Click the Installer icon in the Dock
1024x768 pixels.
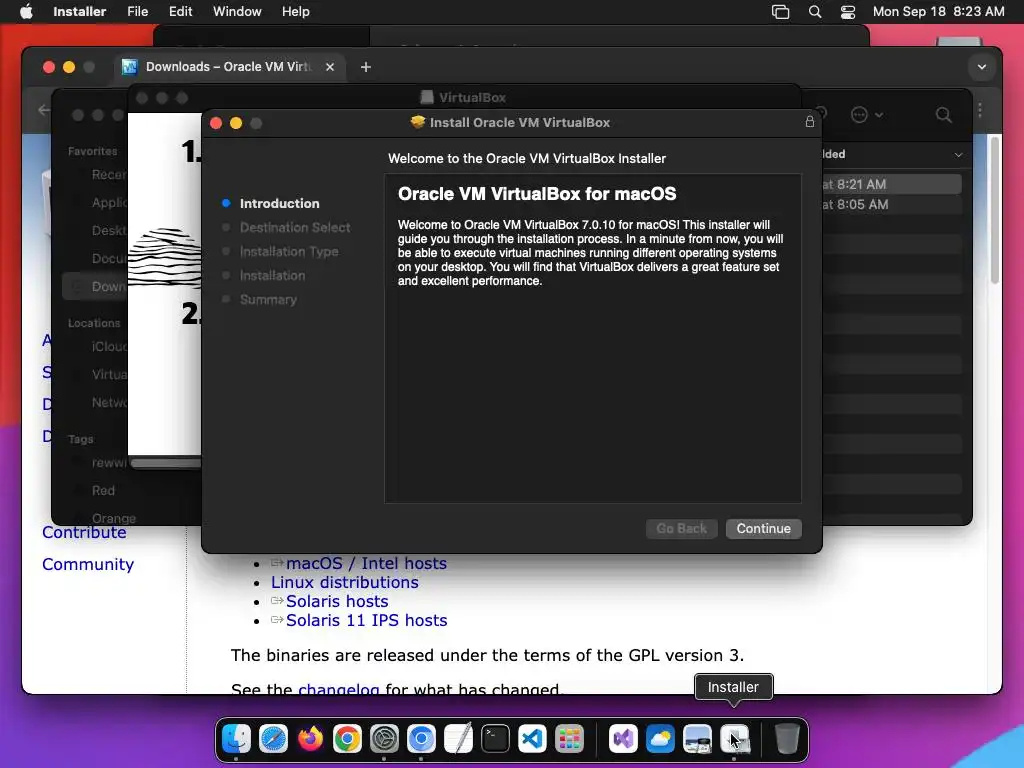734,739
